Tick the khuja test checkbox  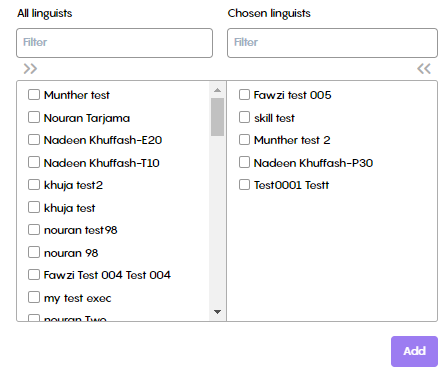34,207
